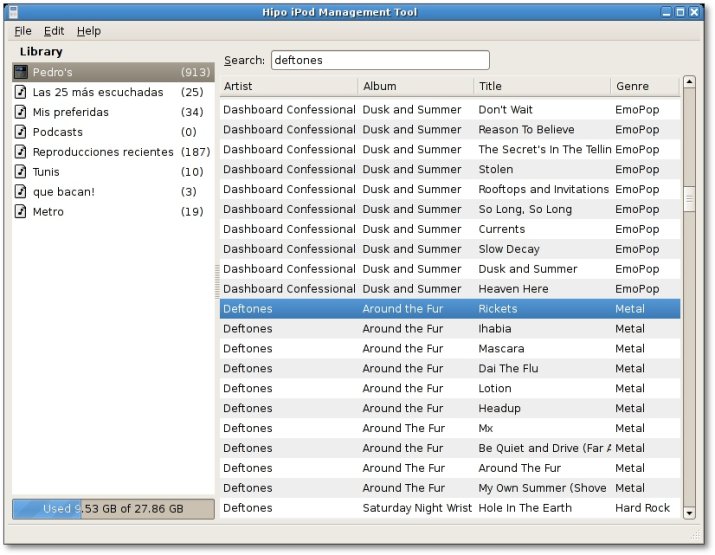Image resolution: width=715 pixels, height=555 pixels.
Task: Select the Reproducciones recientes playlist
Action: coord(113,152)
